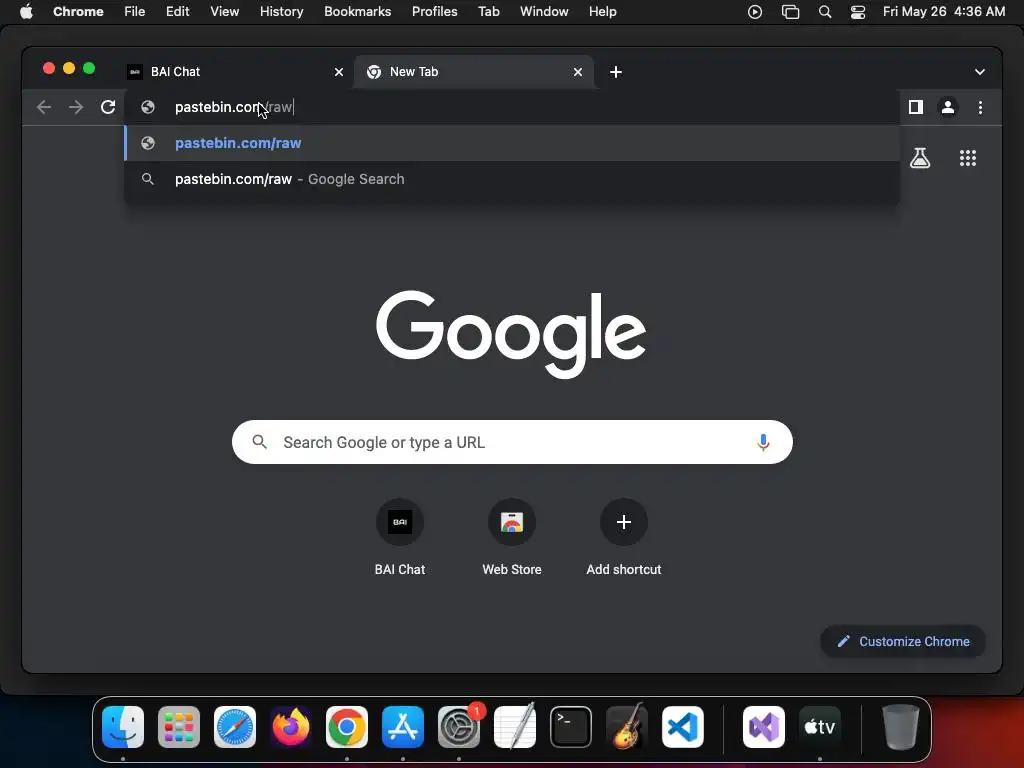This screenshot has width=1024, height=768.
Task: Go back with the left arrow
Action: [44, 107]
